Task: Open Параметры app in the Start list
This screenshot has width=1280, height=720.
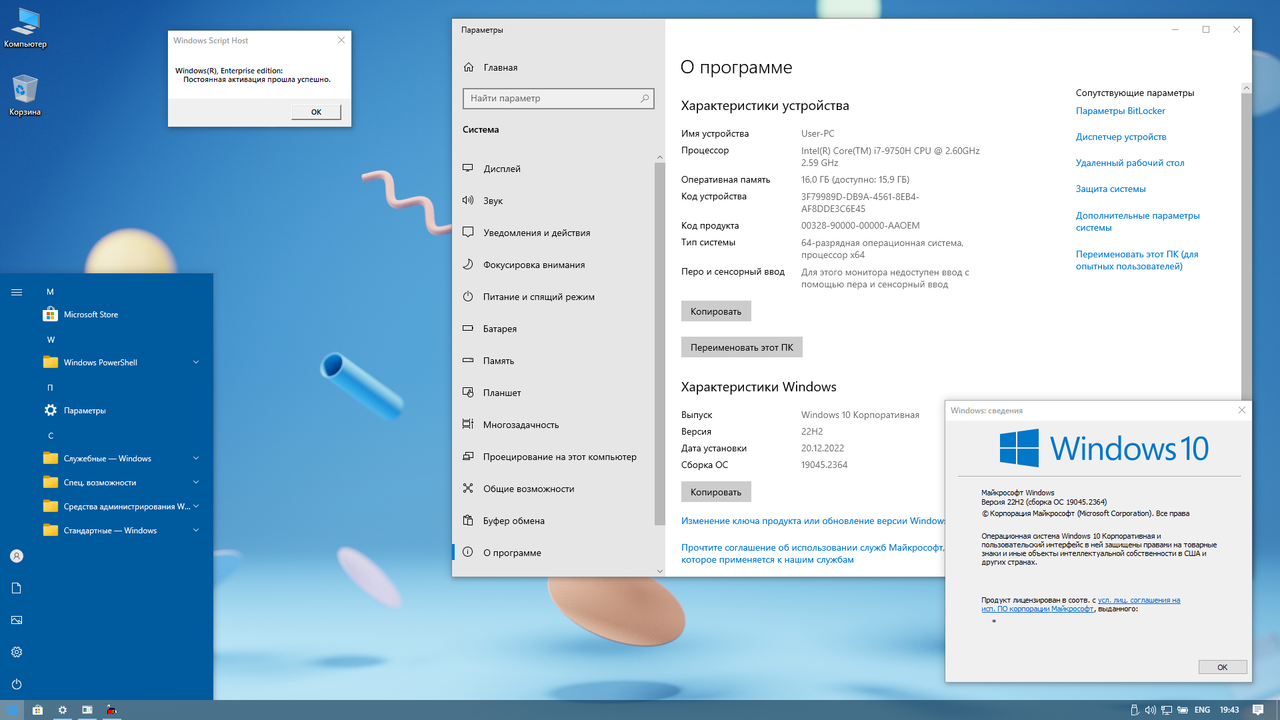Action: 123,410
